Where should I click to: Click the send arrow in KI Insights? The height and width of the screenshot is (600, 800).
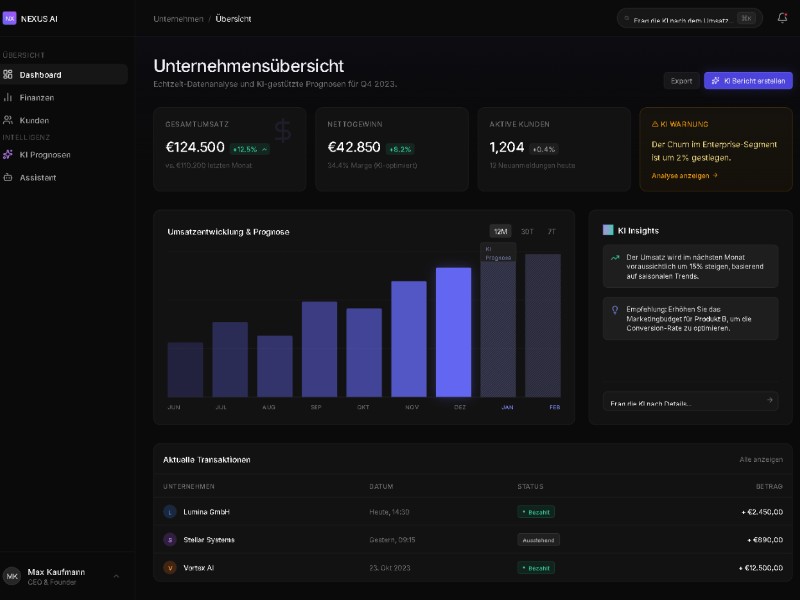point(769,401)
